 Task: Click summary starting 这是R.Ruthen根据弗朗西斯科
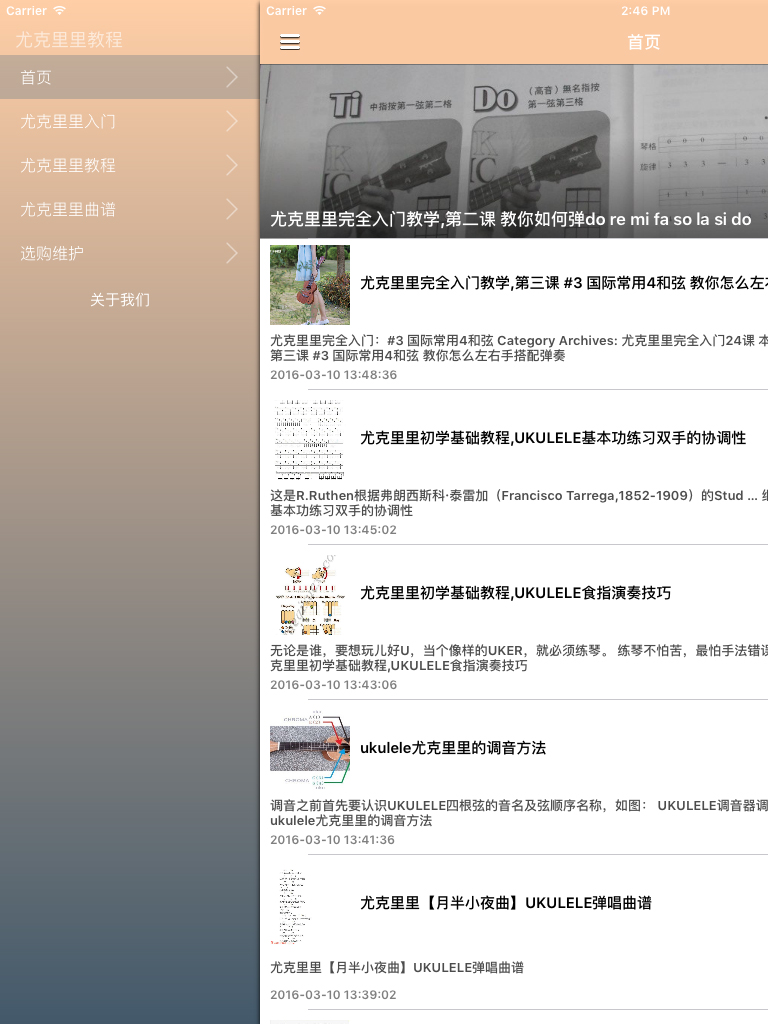(519, 503)
